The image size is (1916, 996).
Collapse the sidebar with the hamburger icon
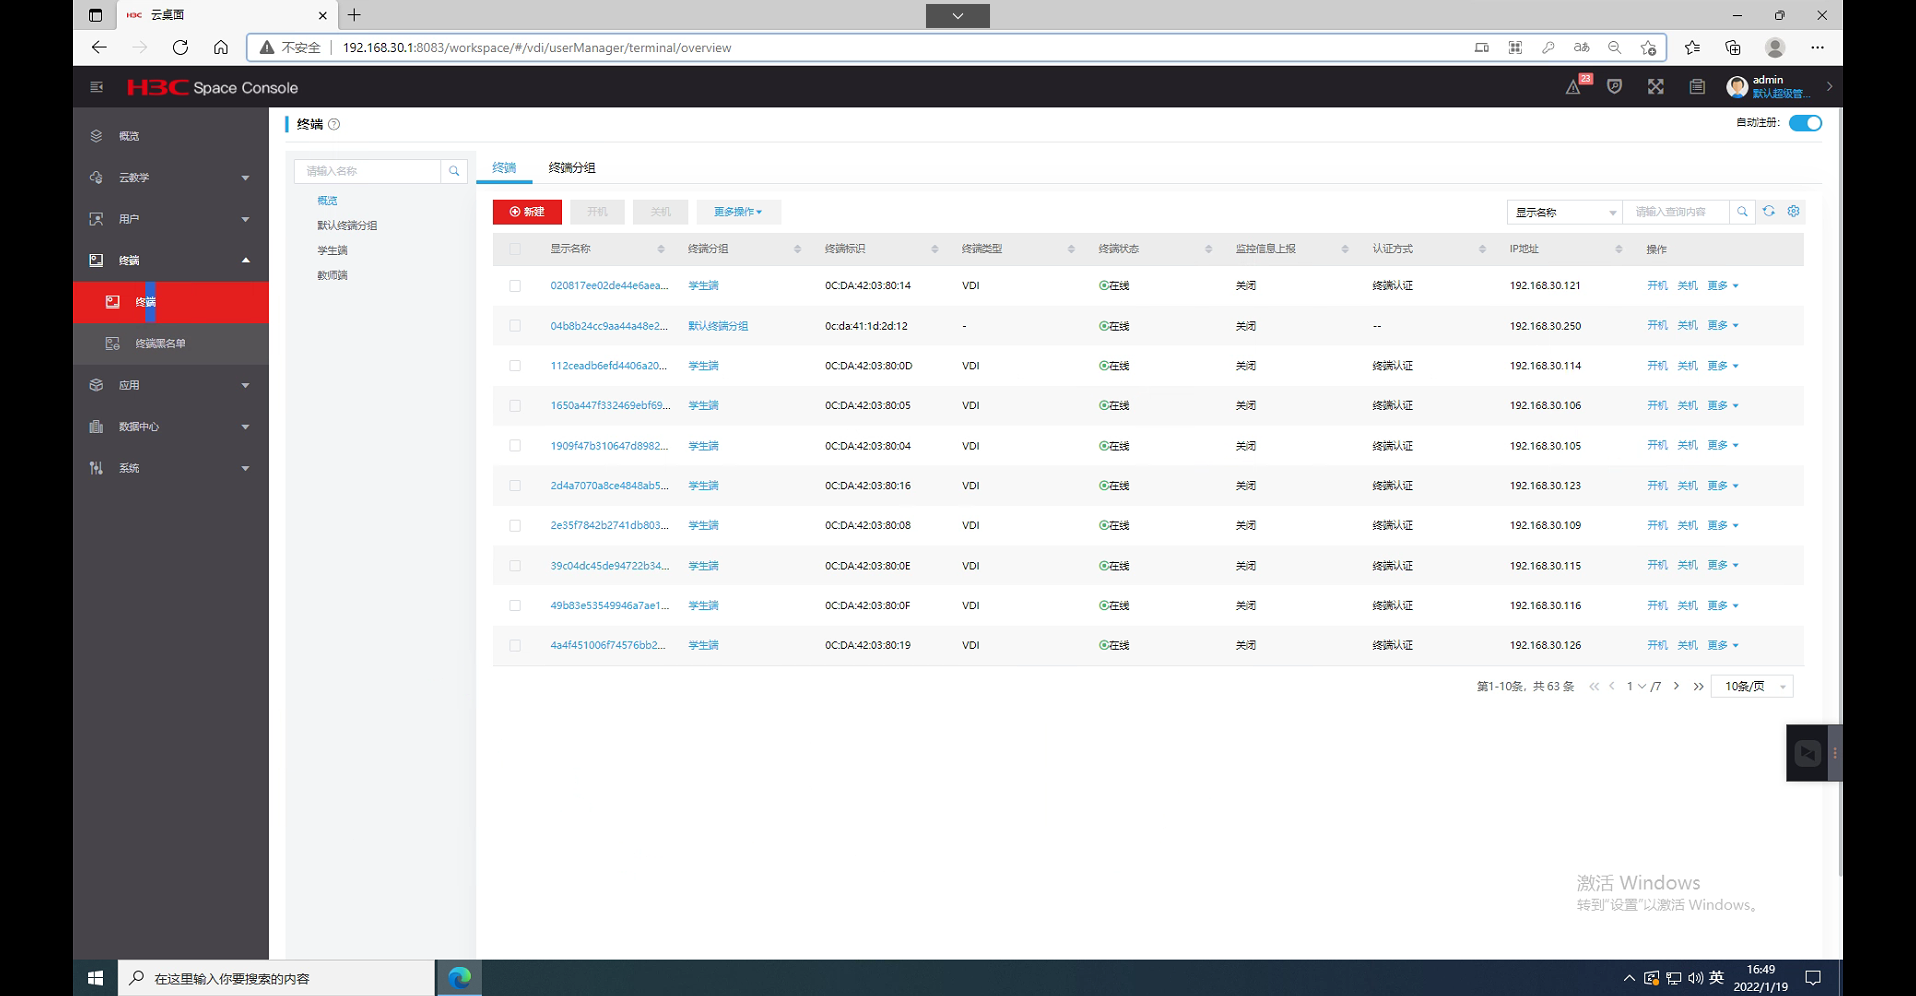click(96, 87)
